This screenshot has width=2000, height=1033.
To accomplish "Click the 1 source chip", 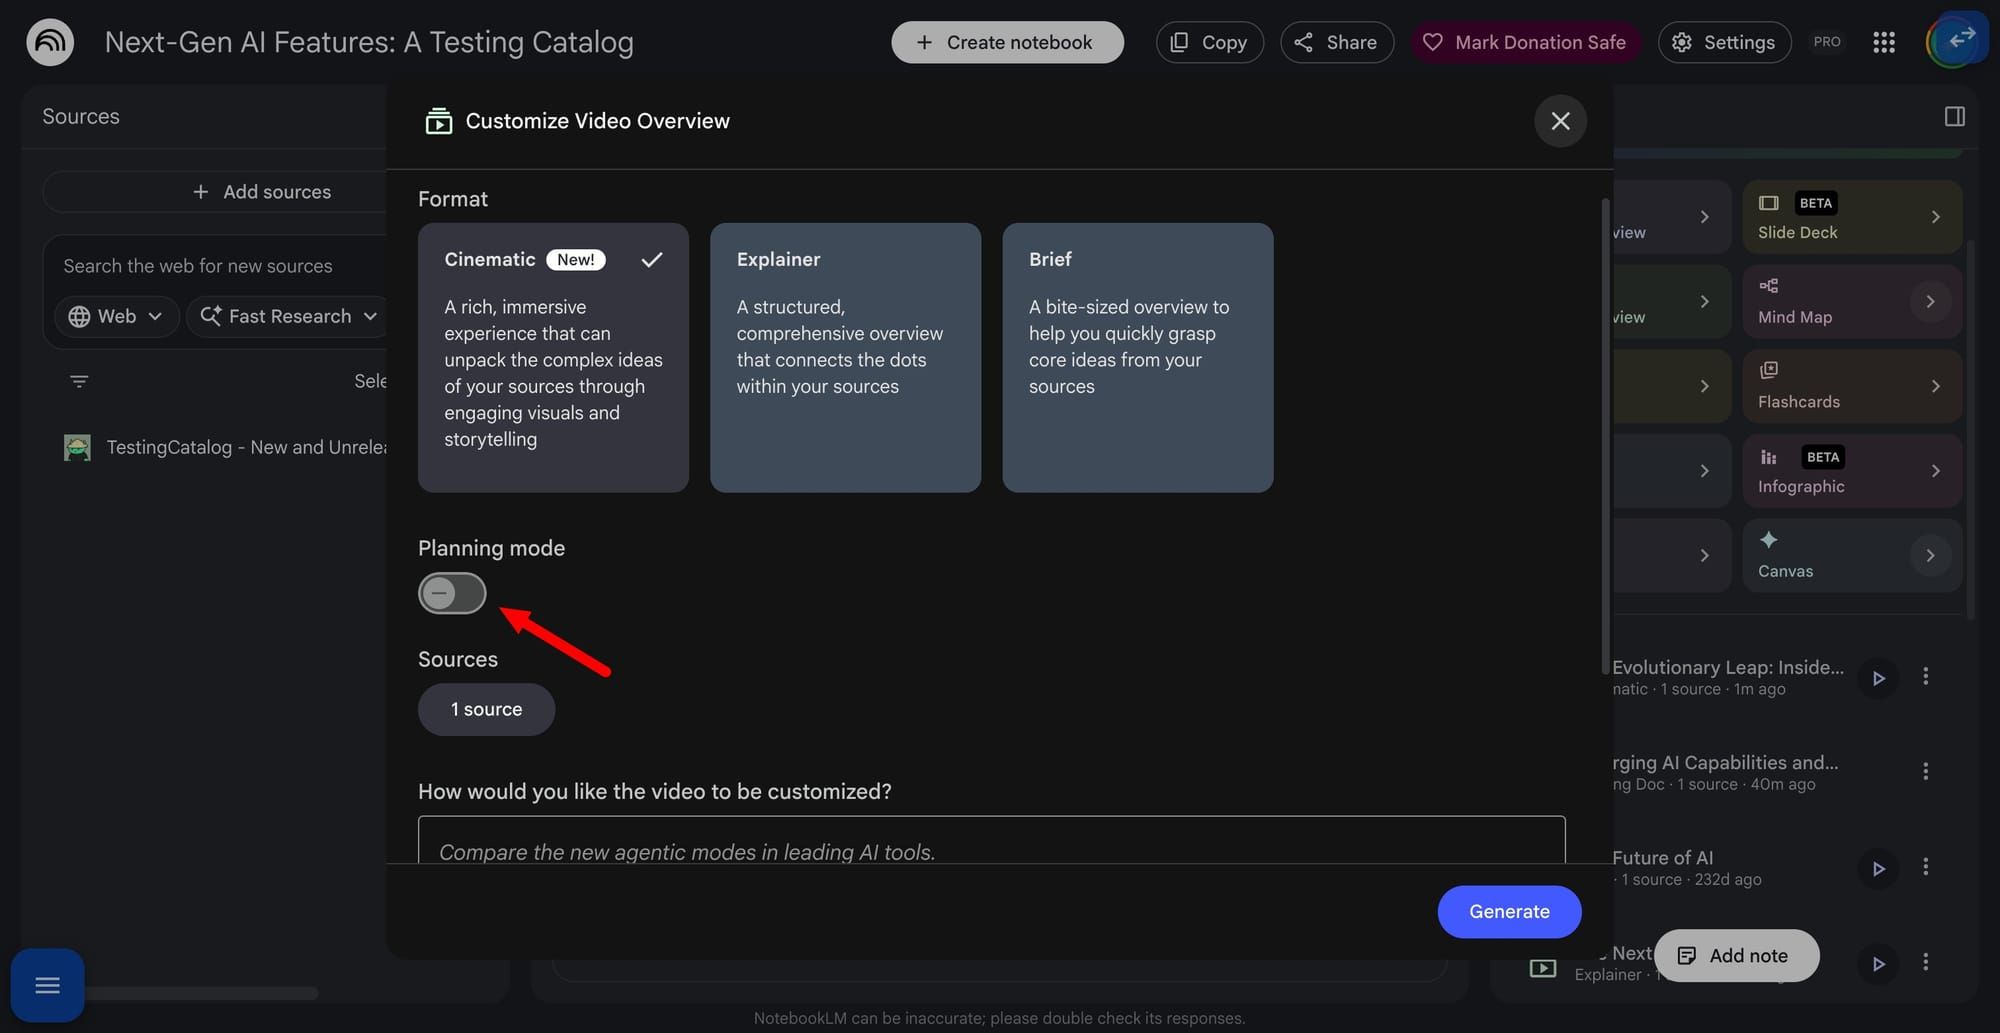I will coord(486,710).
